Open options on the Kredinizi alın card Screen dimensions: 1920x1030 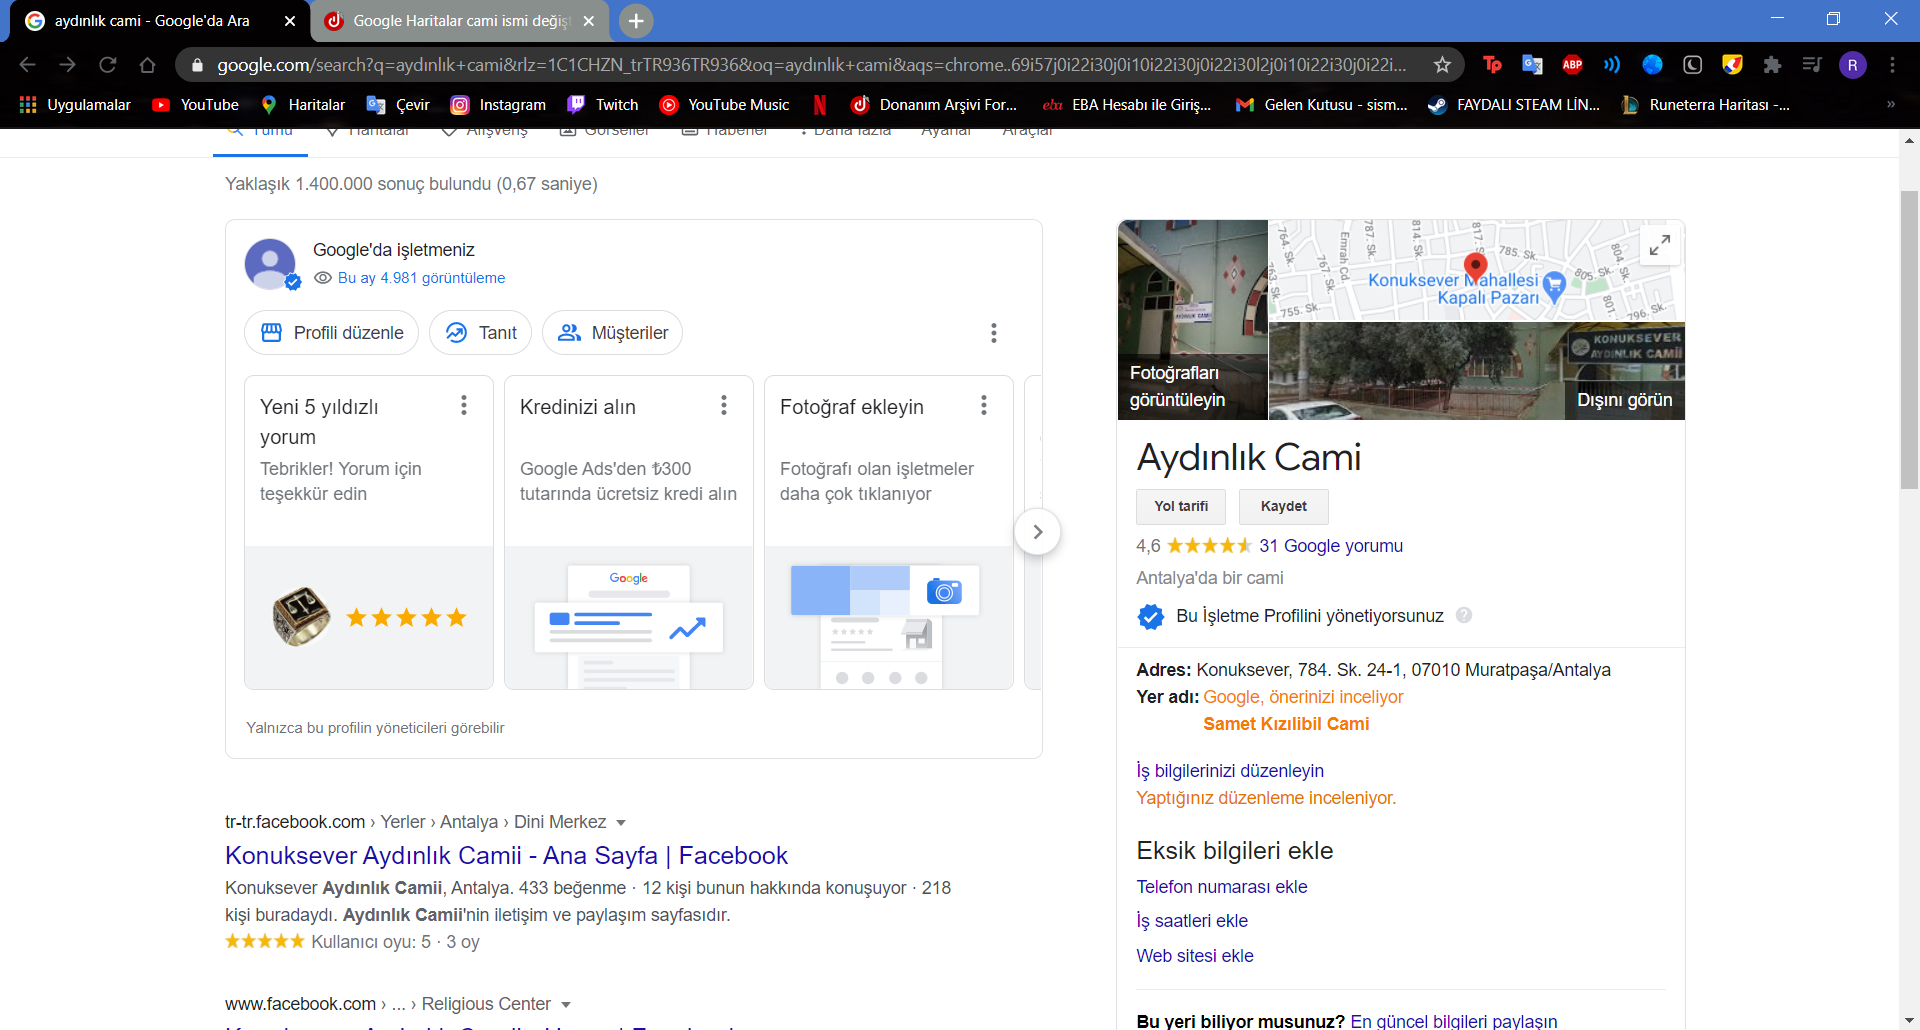(724, 405)
